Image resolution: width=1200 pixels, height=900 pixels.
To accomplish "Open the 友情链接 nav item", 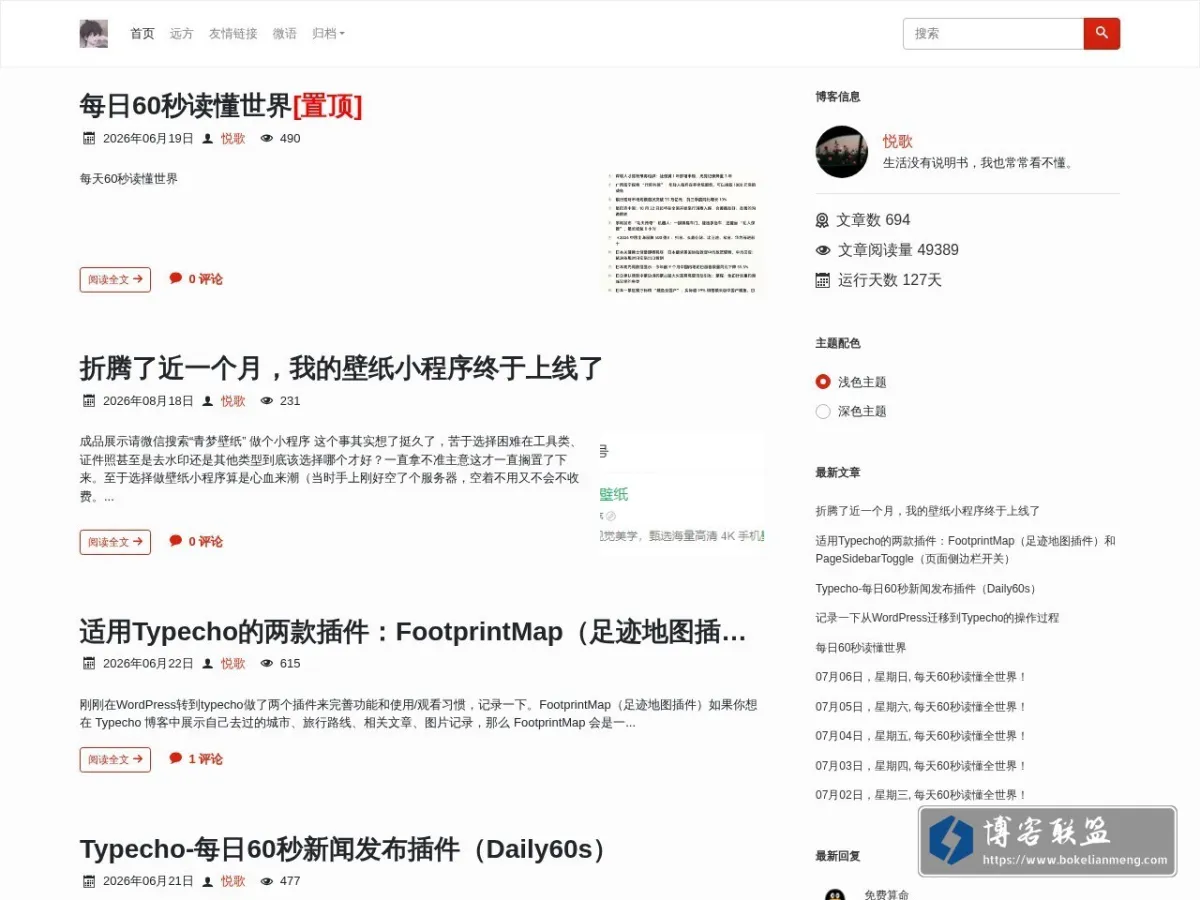I will [233, 33].
